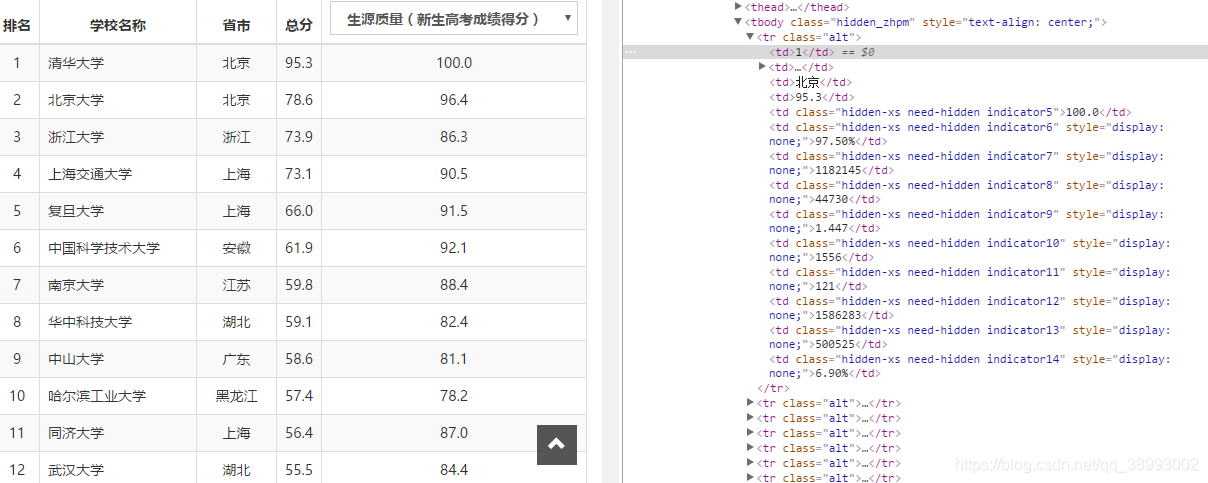Click 北京大学 in the ranking table
The height and width of the screenshot is (483, 1208).
(x=76, y=100)
